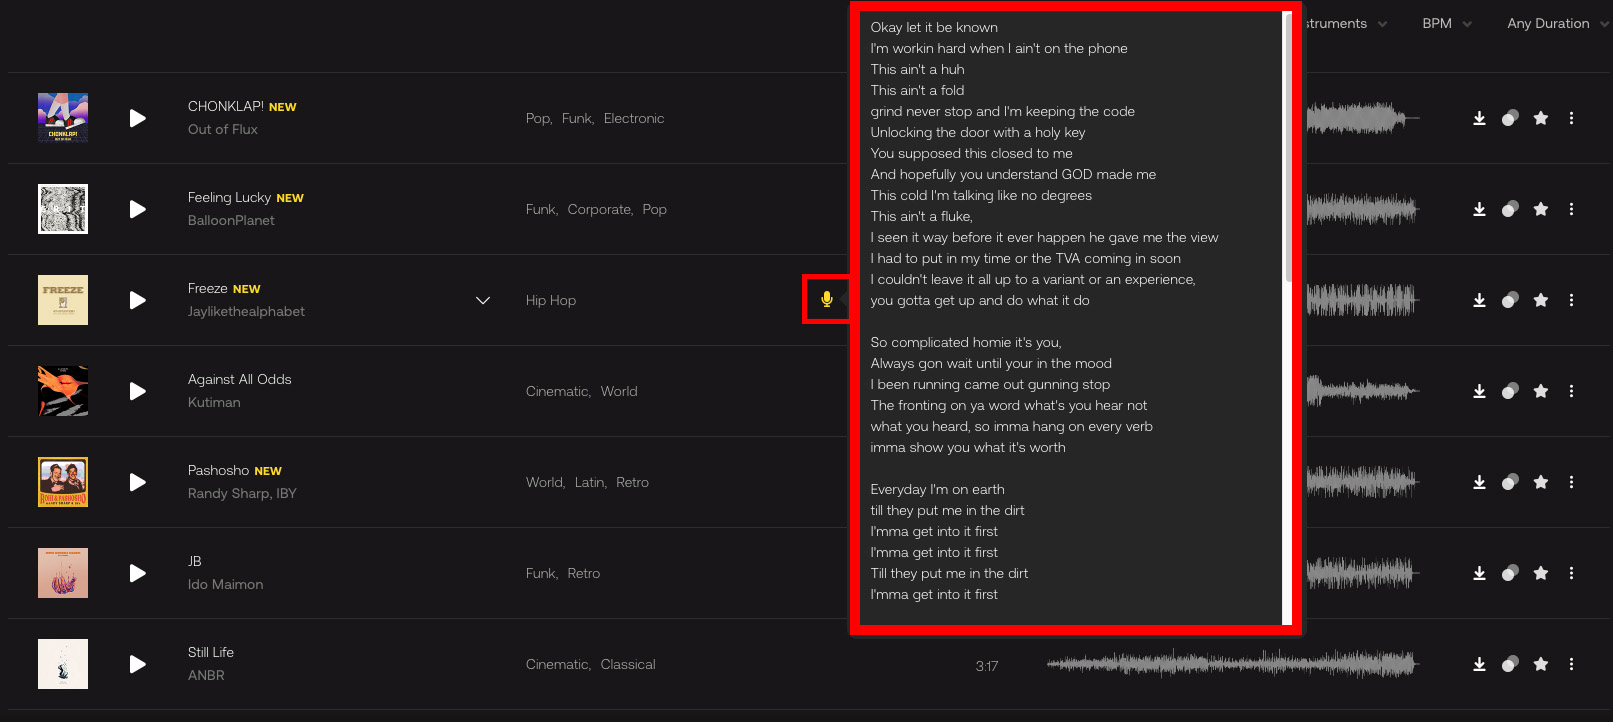This screenshot has width=1613, height=722.
Task: Open more options for the Freeze track
Action: pos(1572,300)
